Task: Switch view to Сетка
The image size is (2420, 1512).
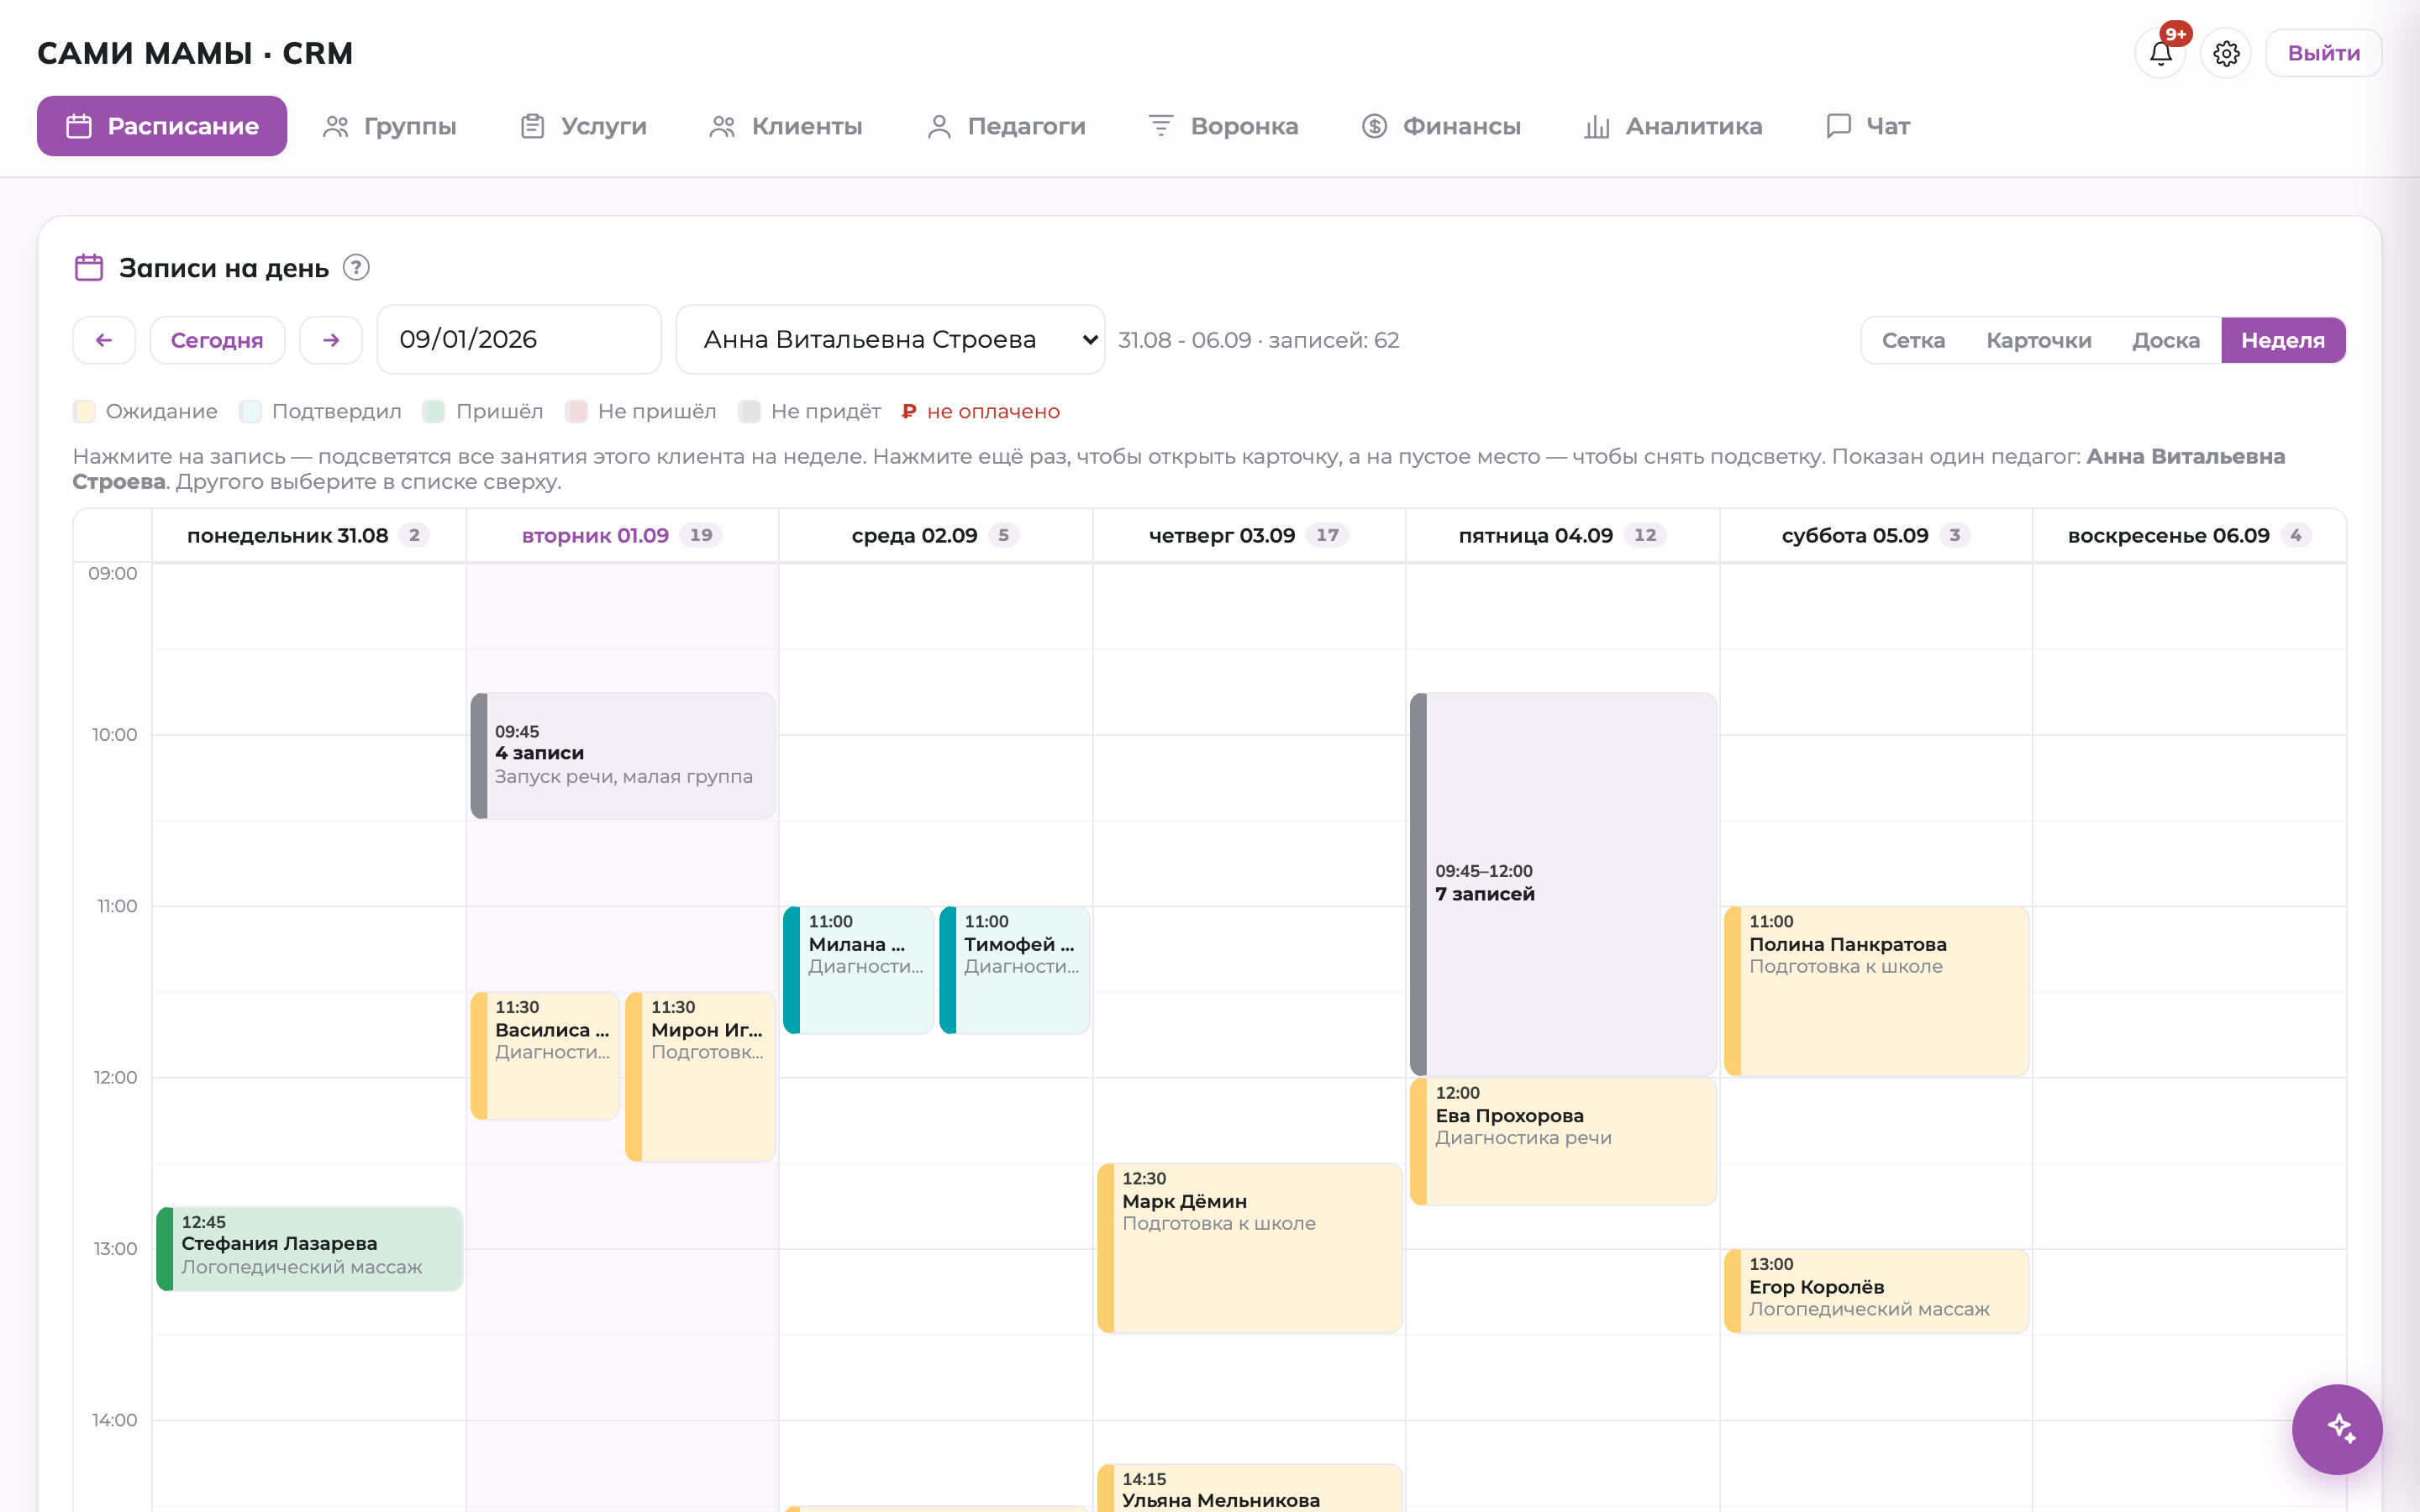Action: pos(1913,340)
